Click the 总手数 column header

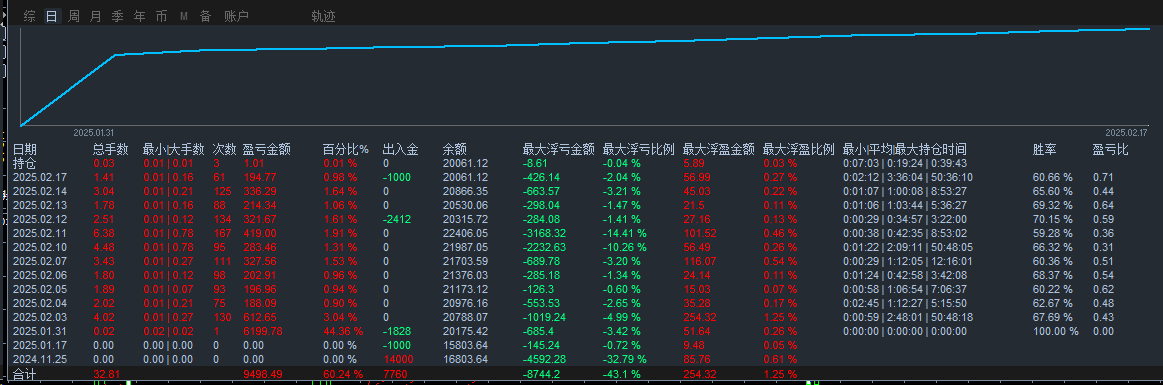coord(111,149)
